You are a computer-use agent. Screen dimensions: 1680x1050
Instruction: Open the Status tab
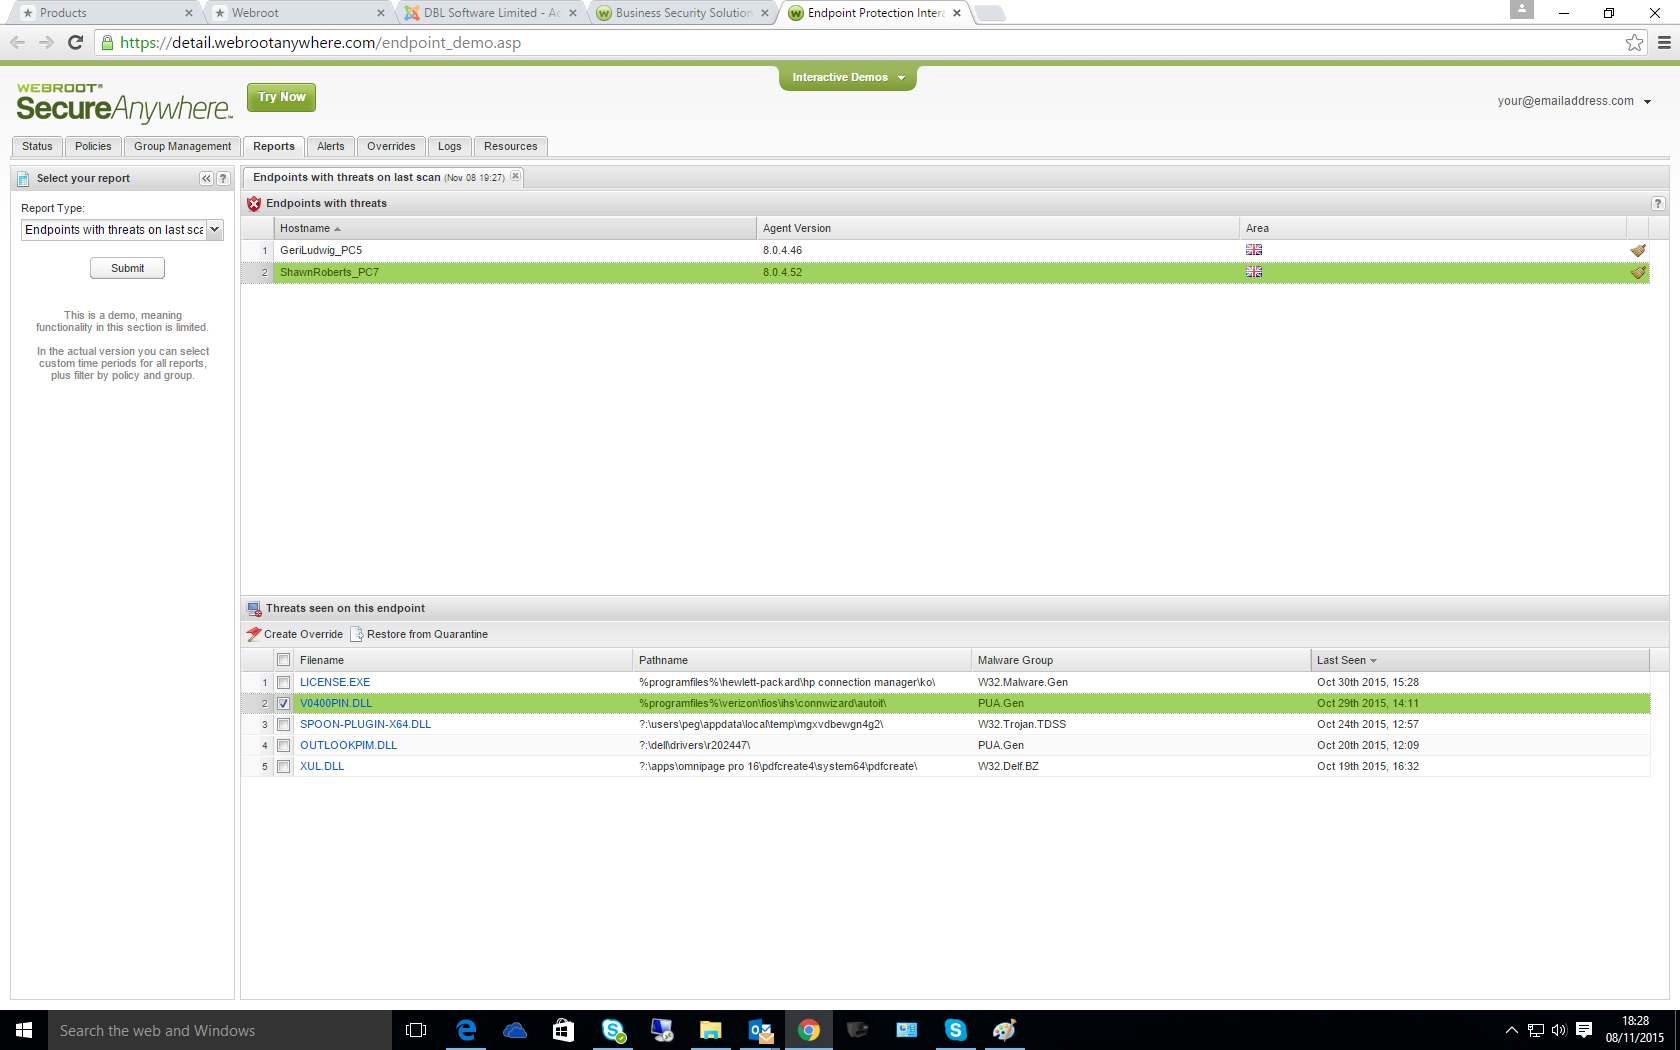(x=37, y=146)
